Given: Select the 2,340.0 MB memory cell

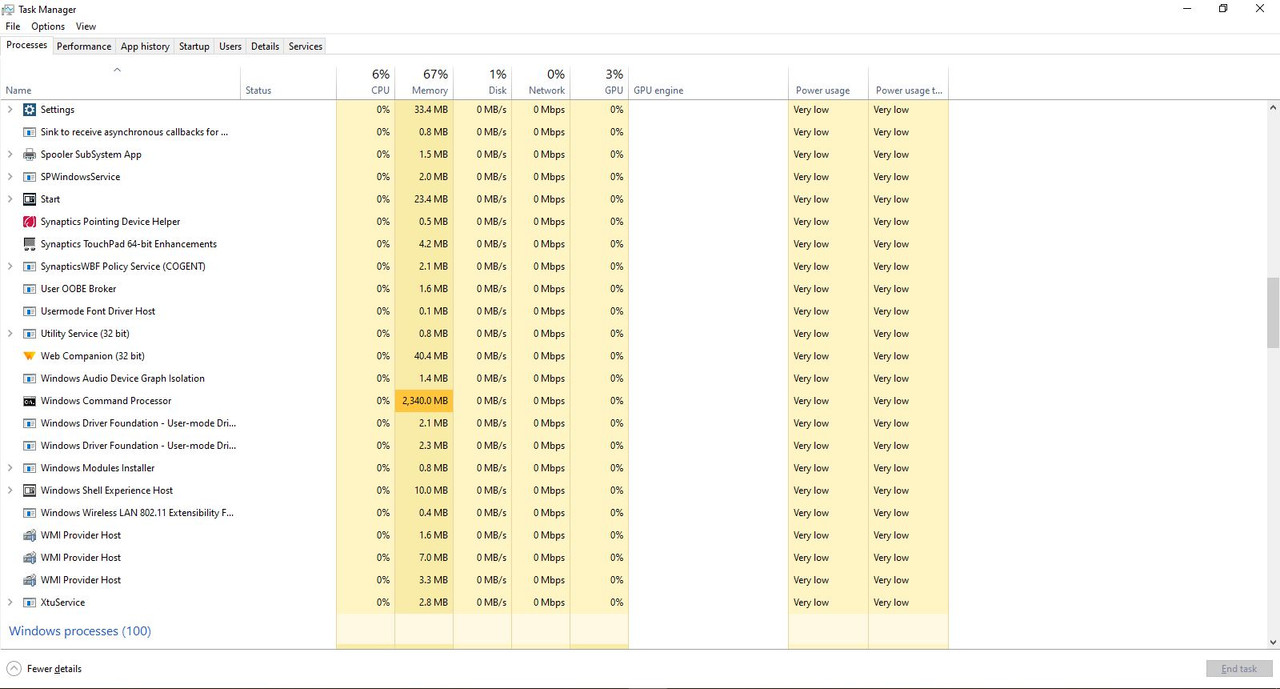Looking at the screenshot, I should pyautogui.click(x=424, y=401).
